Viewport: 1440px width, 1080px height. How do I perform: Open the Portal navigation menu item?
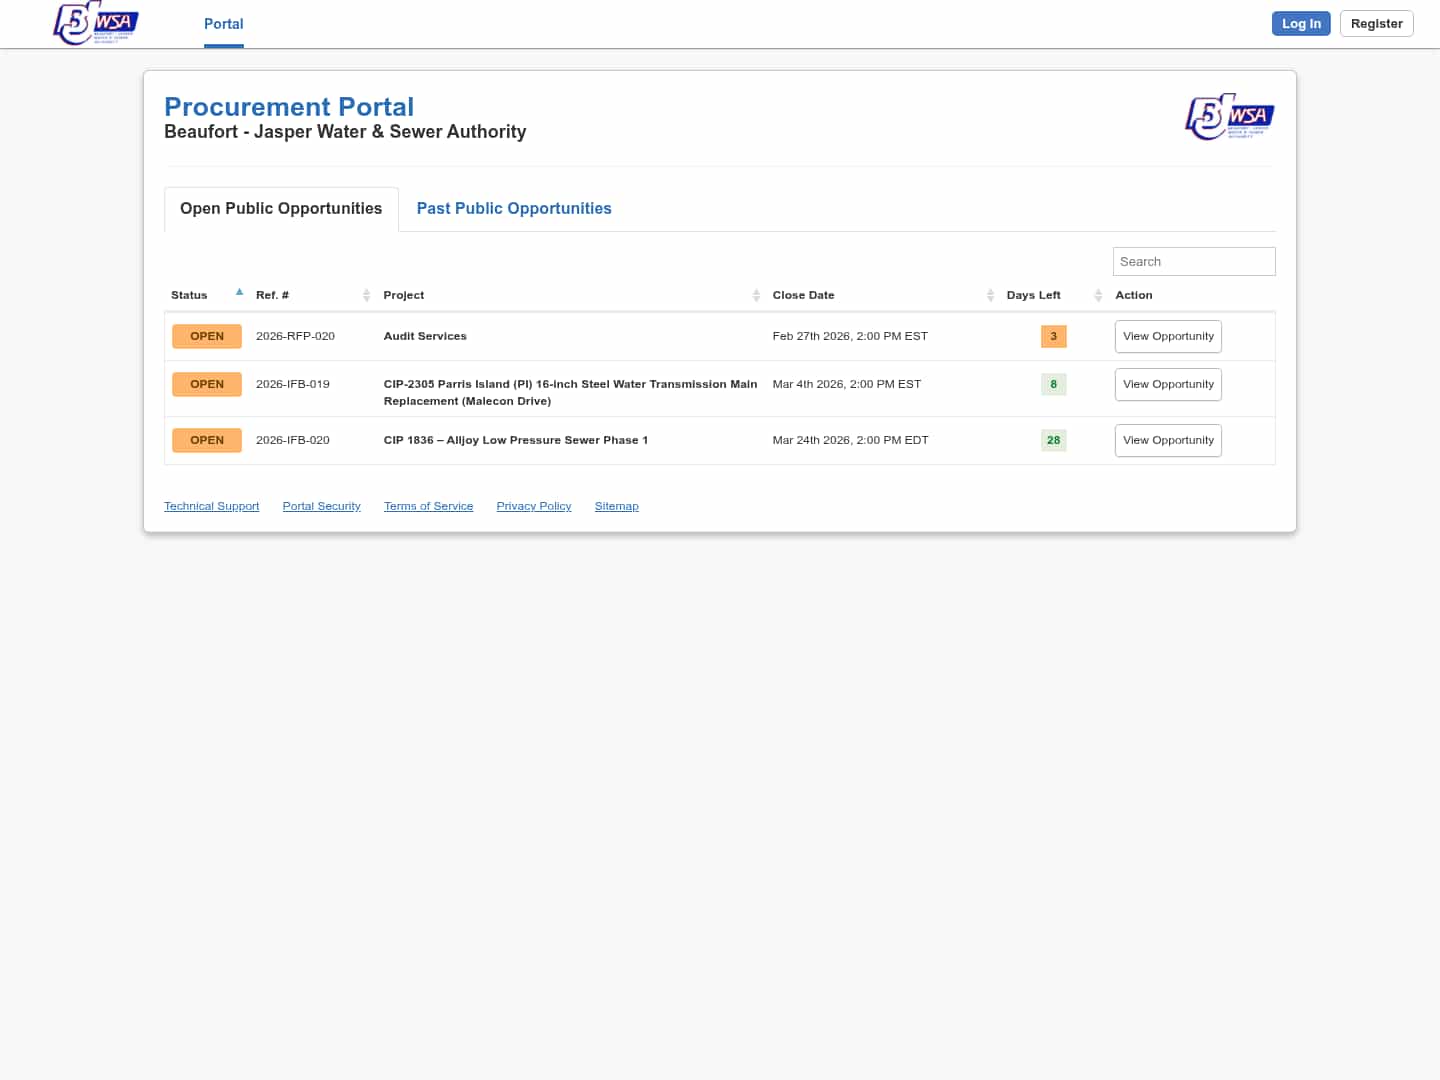click(223, 24)
